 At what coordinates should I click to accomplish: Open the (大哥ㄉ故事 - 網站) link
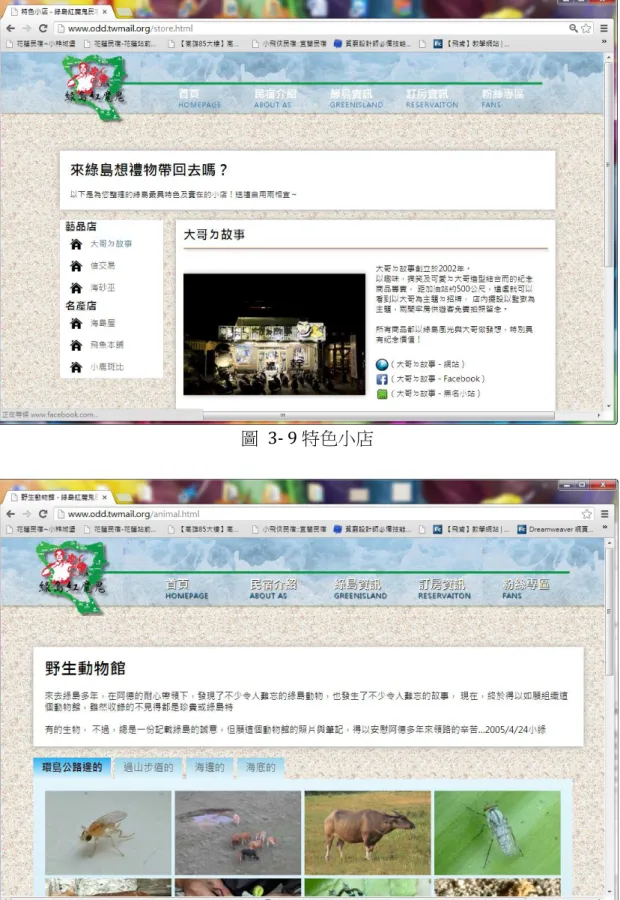(428, 364)
